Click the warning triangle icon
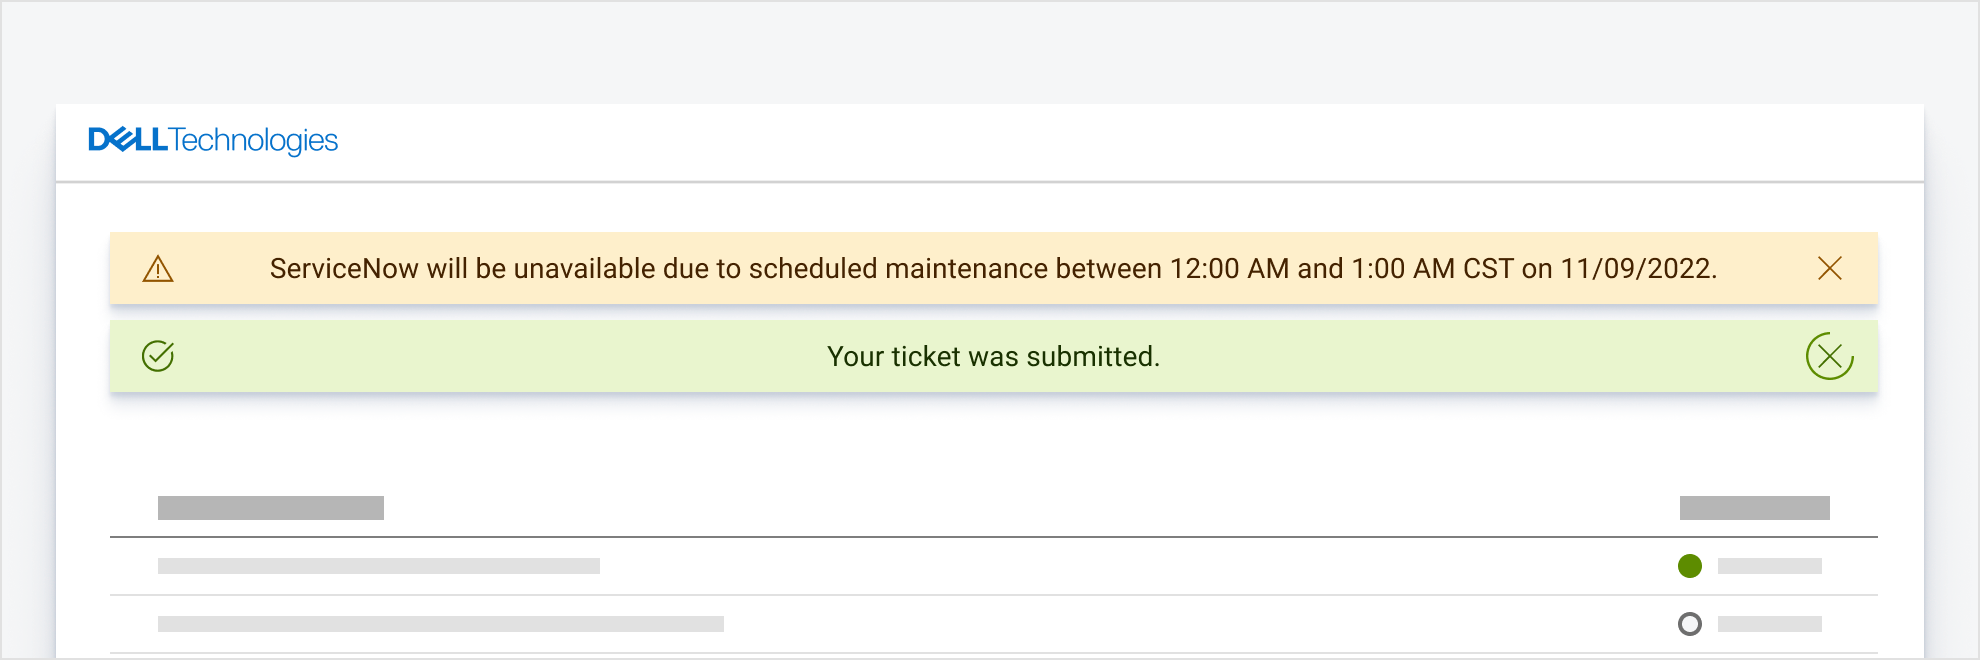Screen dimensions: 1980x660 pyautogui.click(x=158, y=269)
